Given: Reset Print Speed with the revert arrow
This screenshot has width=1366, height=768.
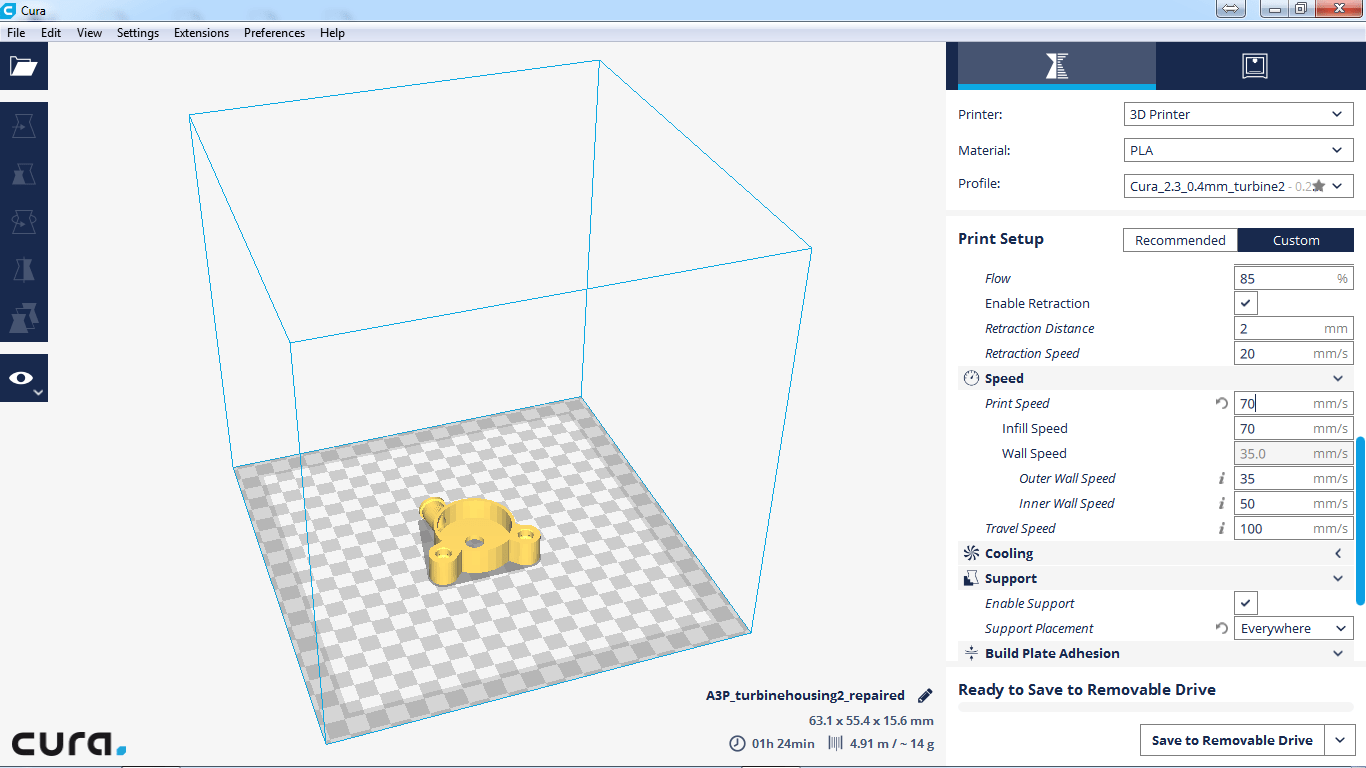Looking at the screenshot, I should pos(1221,404).
